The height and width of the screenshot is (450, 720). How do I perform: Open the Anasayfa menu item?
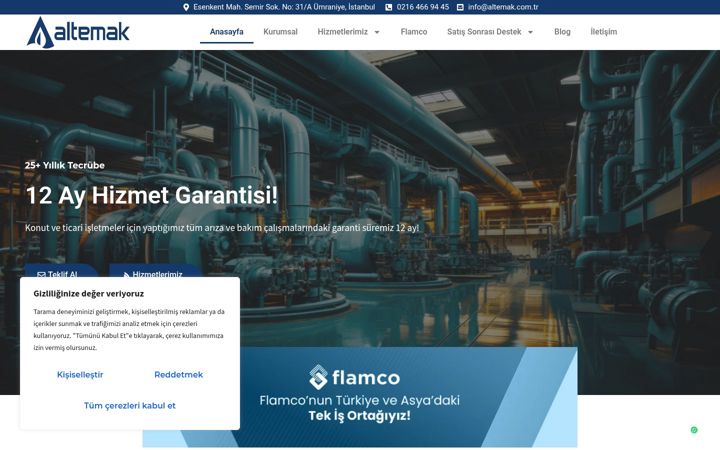(x=226, y=32)
